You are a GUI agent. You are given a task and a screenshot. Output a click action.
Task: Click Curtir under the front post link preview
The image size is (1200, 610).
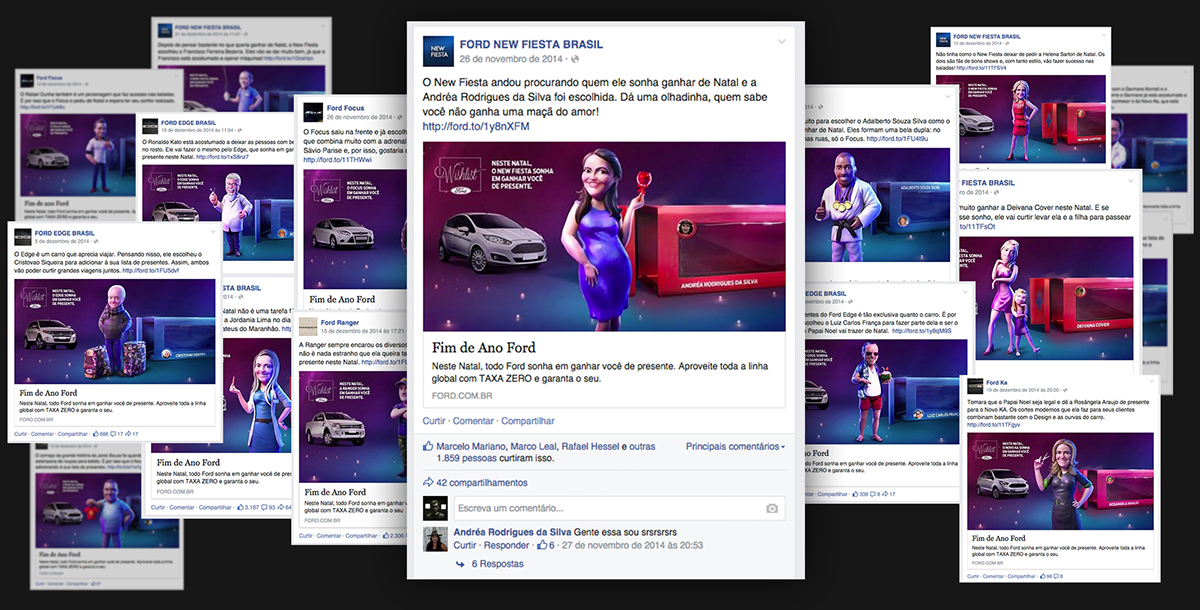coord(434,421)
